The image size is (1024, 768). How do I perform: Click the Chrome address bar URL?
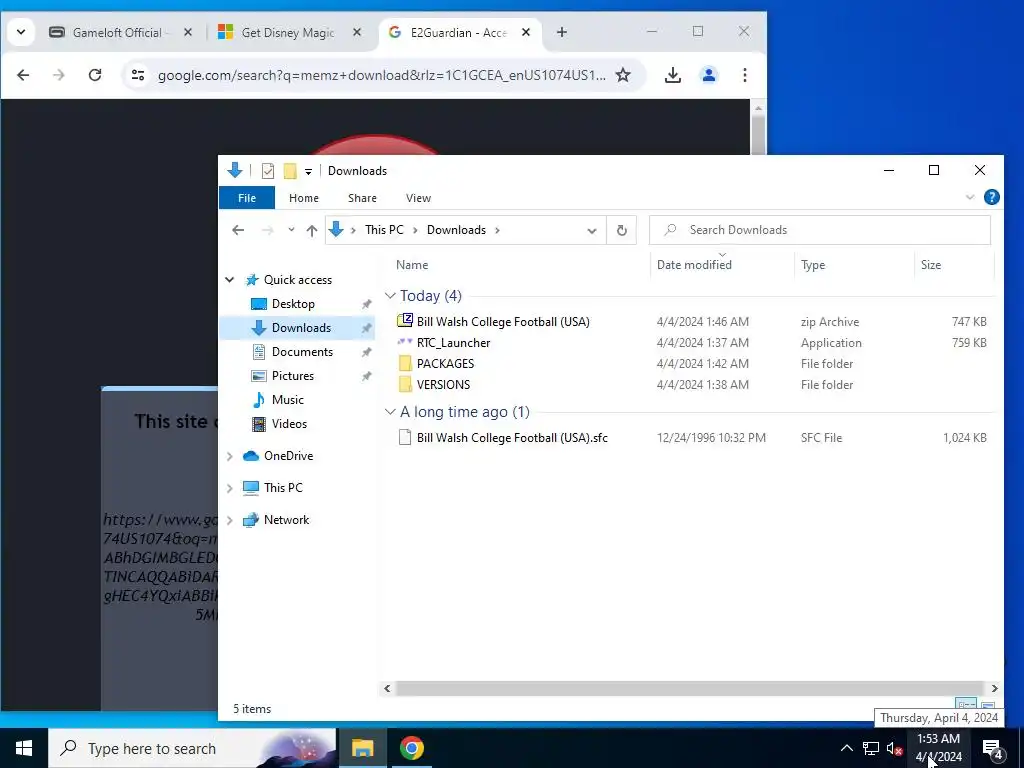pyautogui.click(x=381, y=75)
